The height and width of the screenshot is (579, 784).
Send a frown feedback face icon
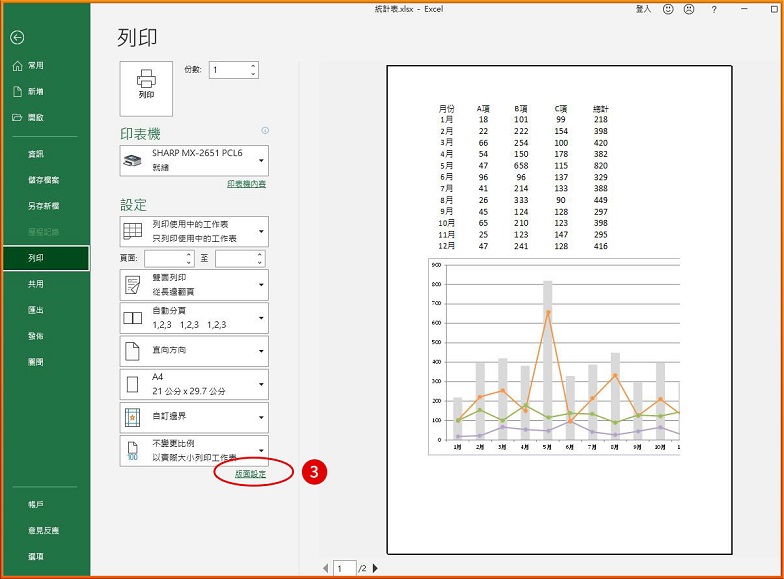pyautogui.click(x=689, y=9)
